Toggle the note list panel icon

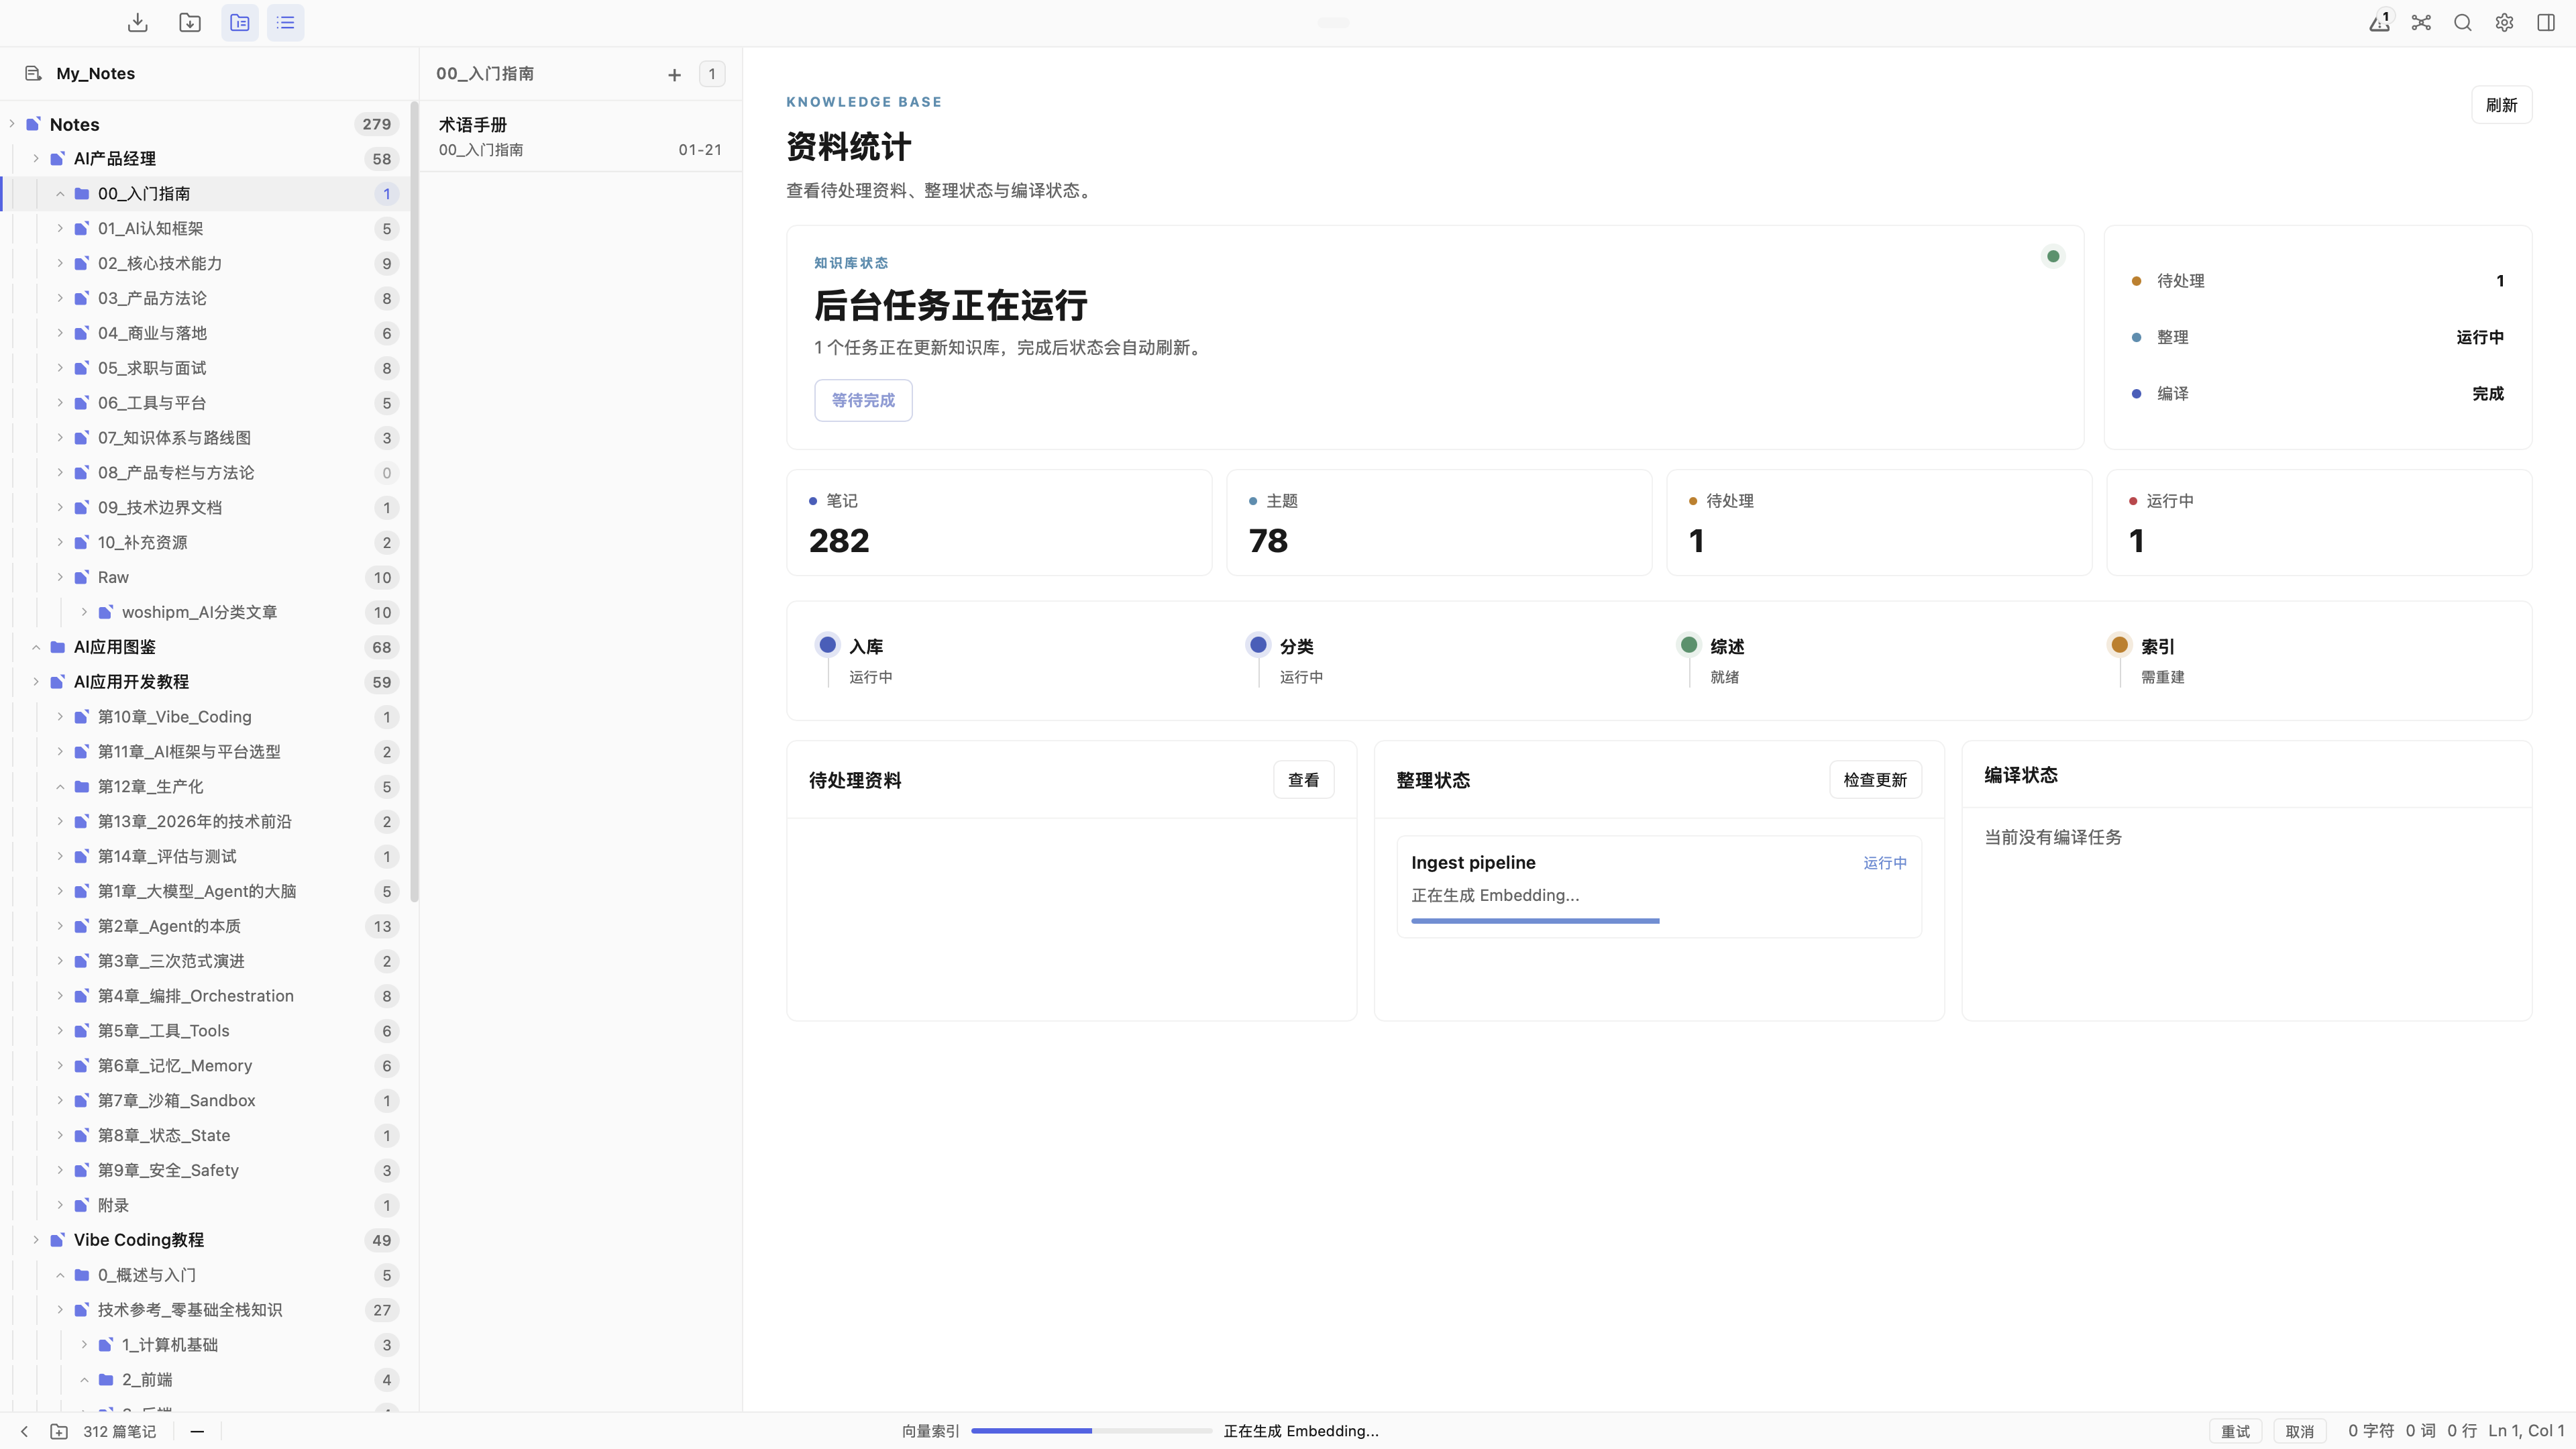tap(286, 22)
